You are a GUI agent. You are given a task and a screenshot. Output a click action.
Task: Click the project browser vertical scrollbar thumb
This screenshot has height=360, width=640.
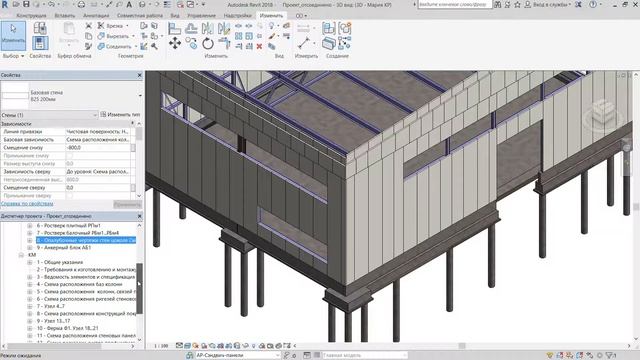tap(139, 289)
